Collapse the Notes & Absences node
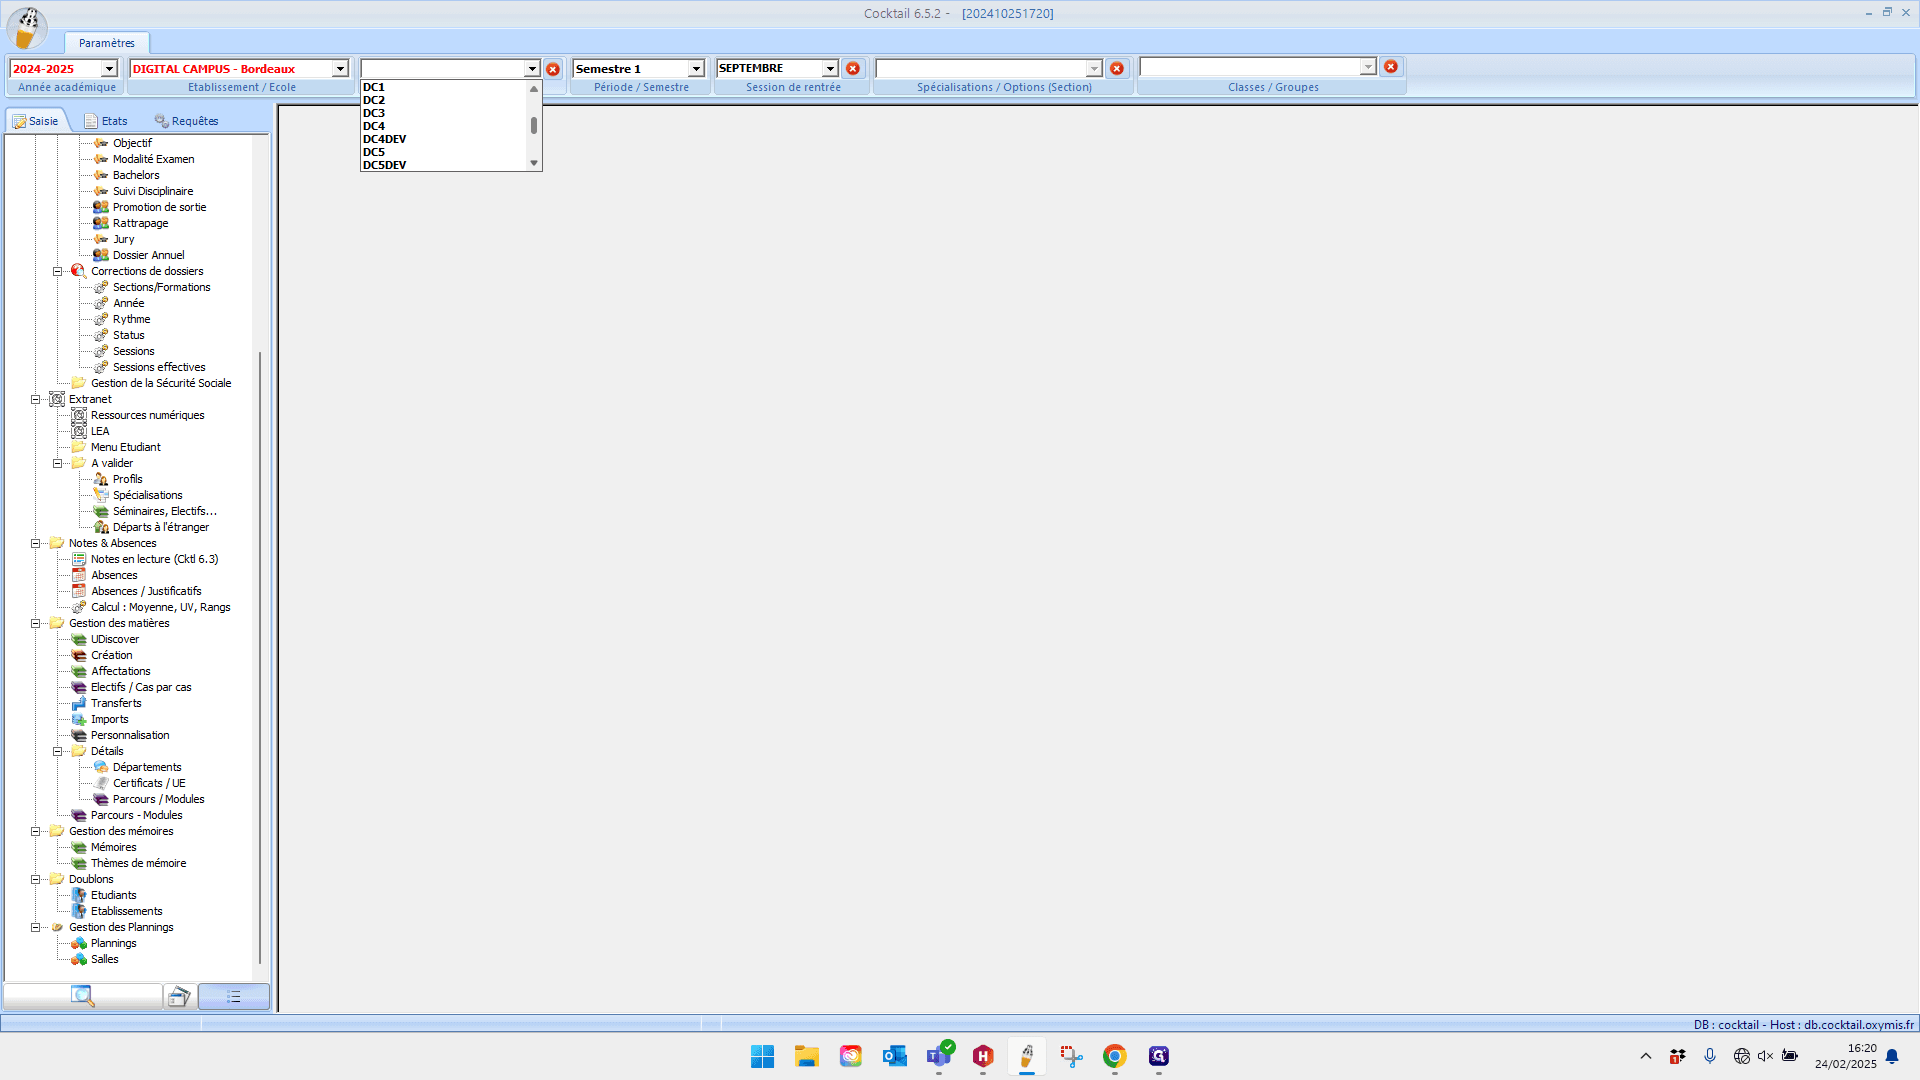This screenshot has height=1080, width=1920. click(x=35, y=543)
